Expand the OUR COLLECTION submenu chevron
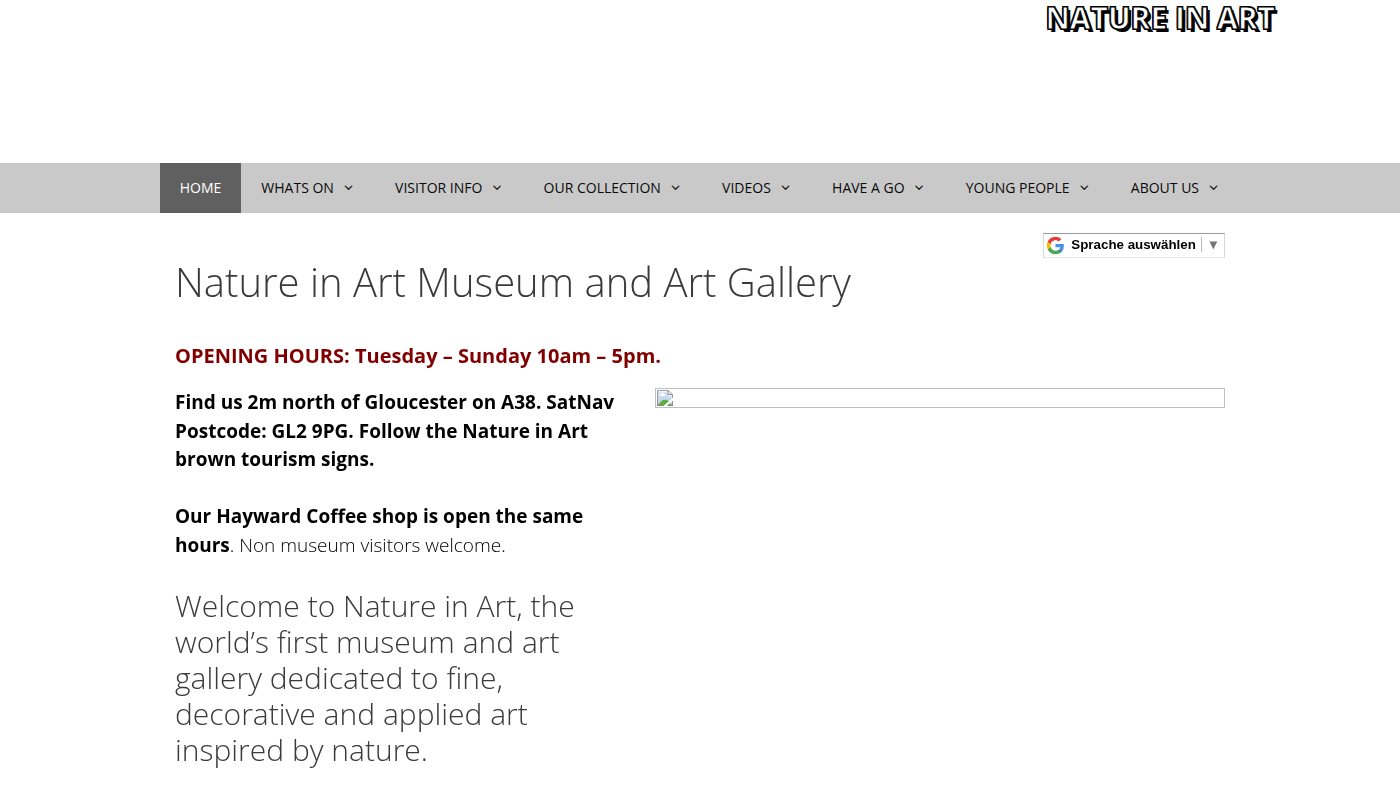Screen dimensions: 1400x788 coord(675,188)
